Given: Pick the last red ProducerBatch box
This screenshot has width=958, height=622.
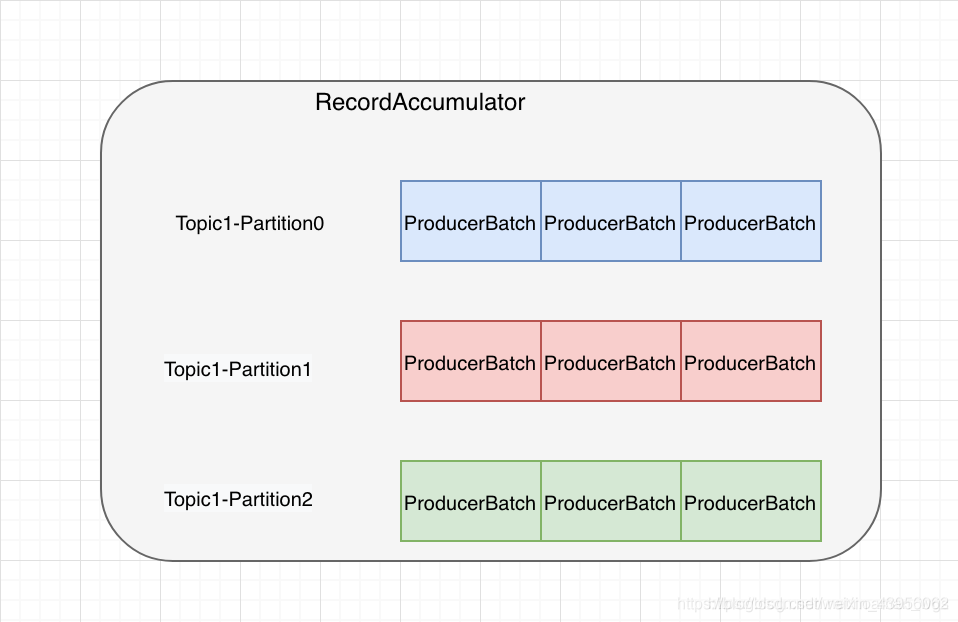Looking at the screenshot, I should (x=750, y=362).
